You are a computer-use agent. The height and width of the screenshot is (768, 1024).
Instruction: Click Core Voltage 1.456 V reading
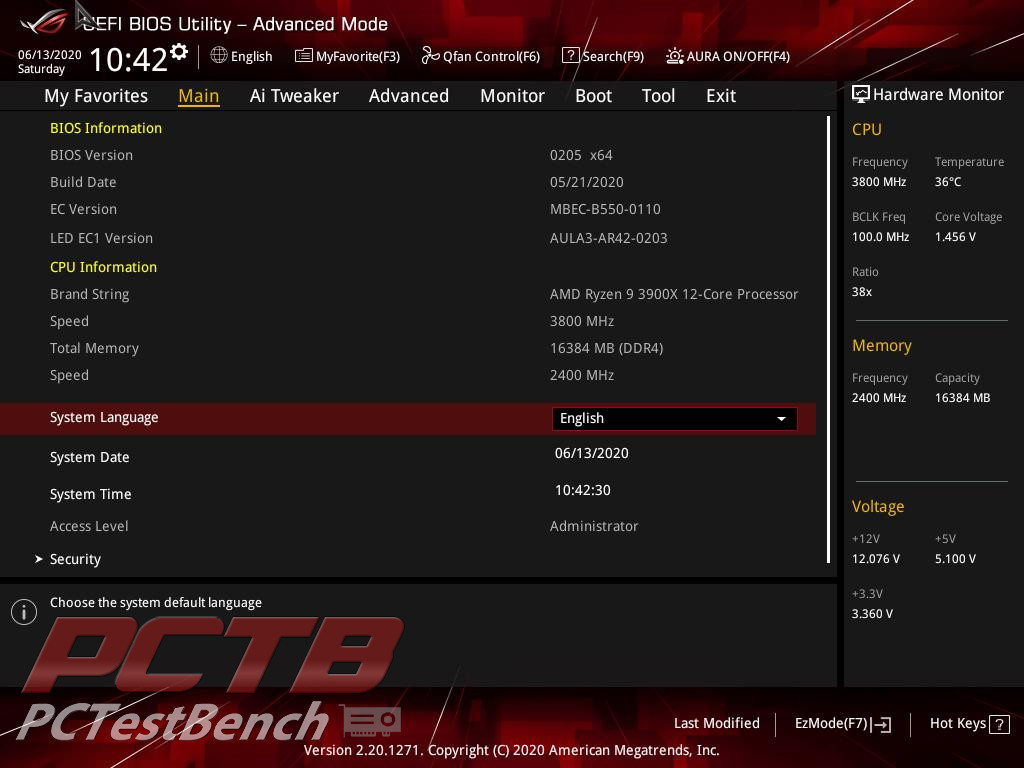click(955, 236)
